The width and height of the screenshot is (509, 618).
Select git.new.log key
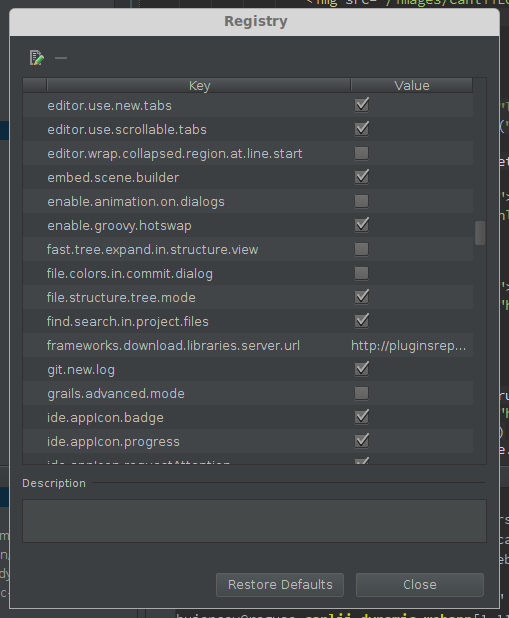pos(81,370)
